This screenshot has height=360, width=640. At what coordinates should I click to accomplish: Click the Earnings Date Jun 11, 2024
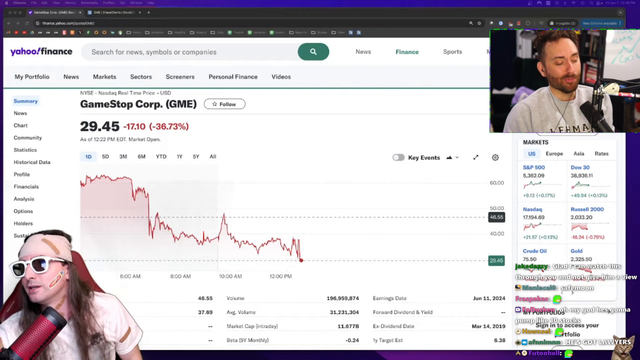point(489,298)
